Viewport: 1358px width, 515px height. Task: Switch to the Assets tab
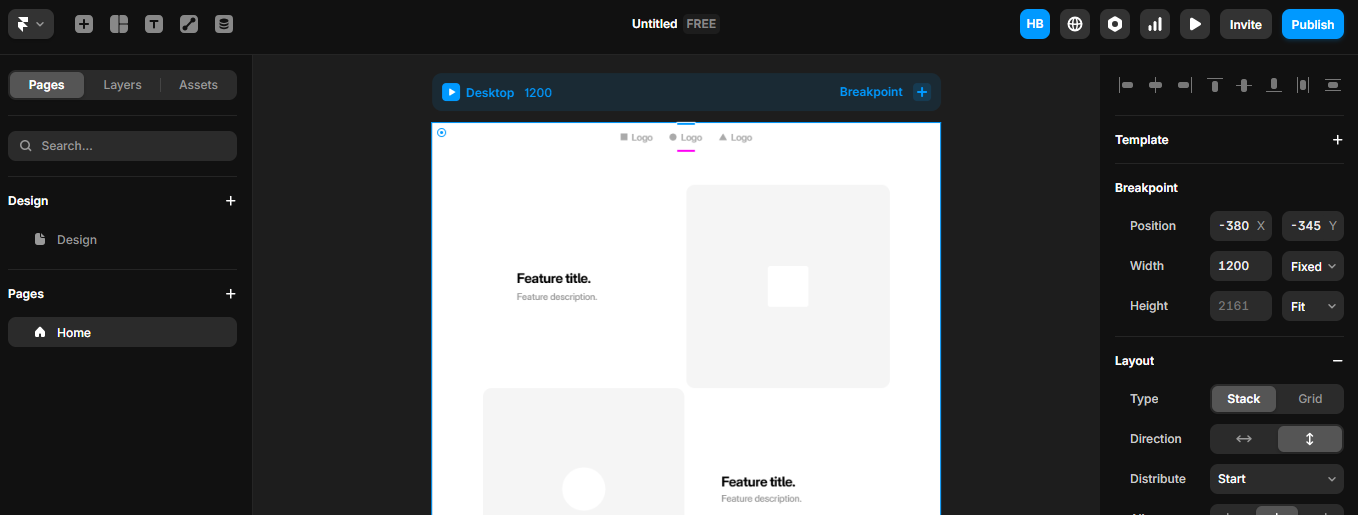point(198,85)
